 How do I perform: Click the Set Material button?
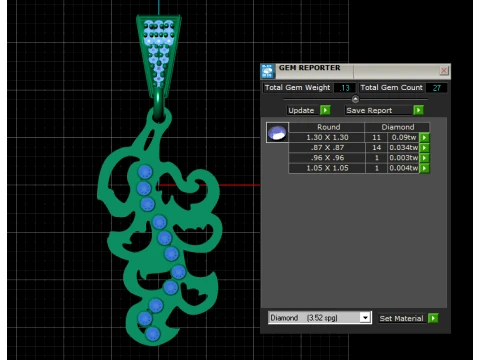coord(402,318)
